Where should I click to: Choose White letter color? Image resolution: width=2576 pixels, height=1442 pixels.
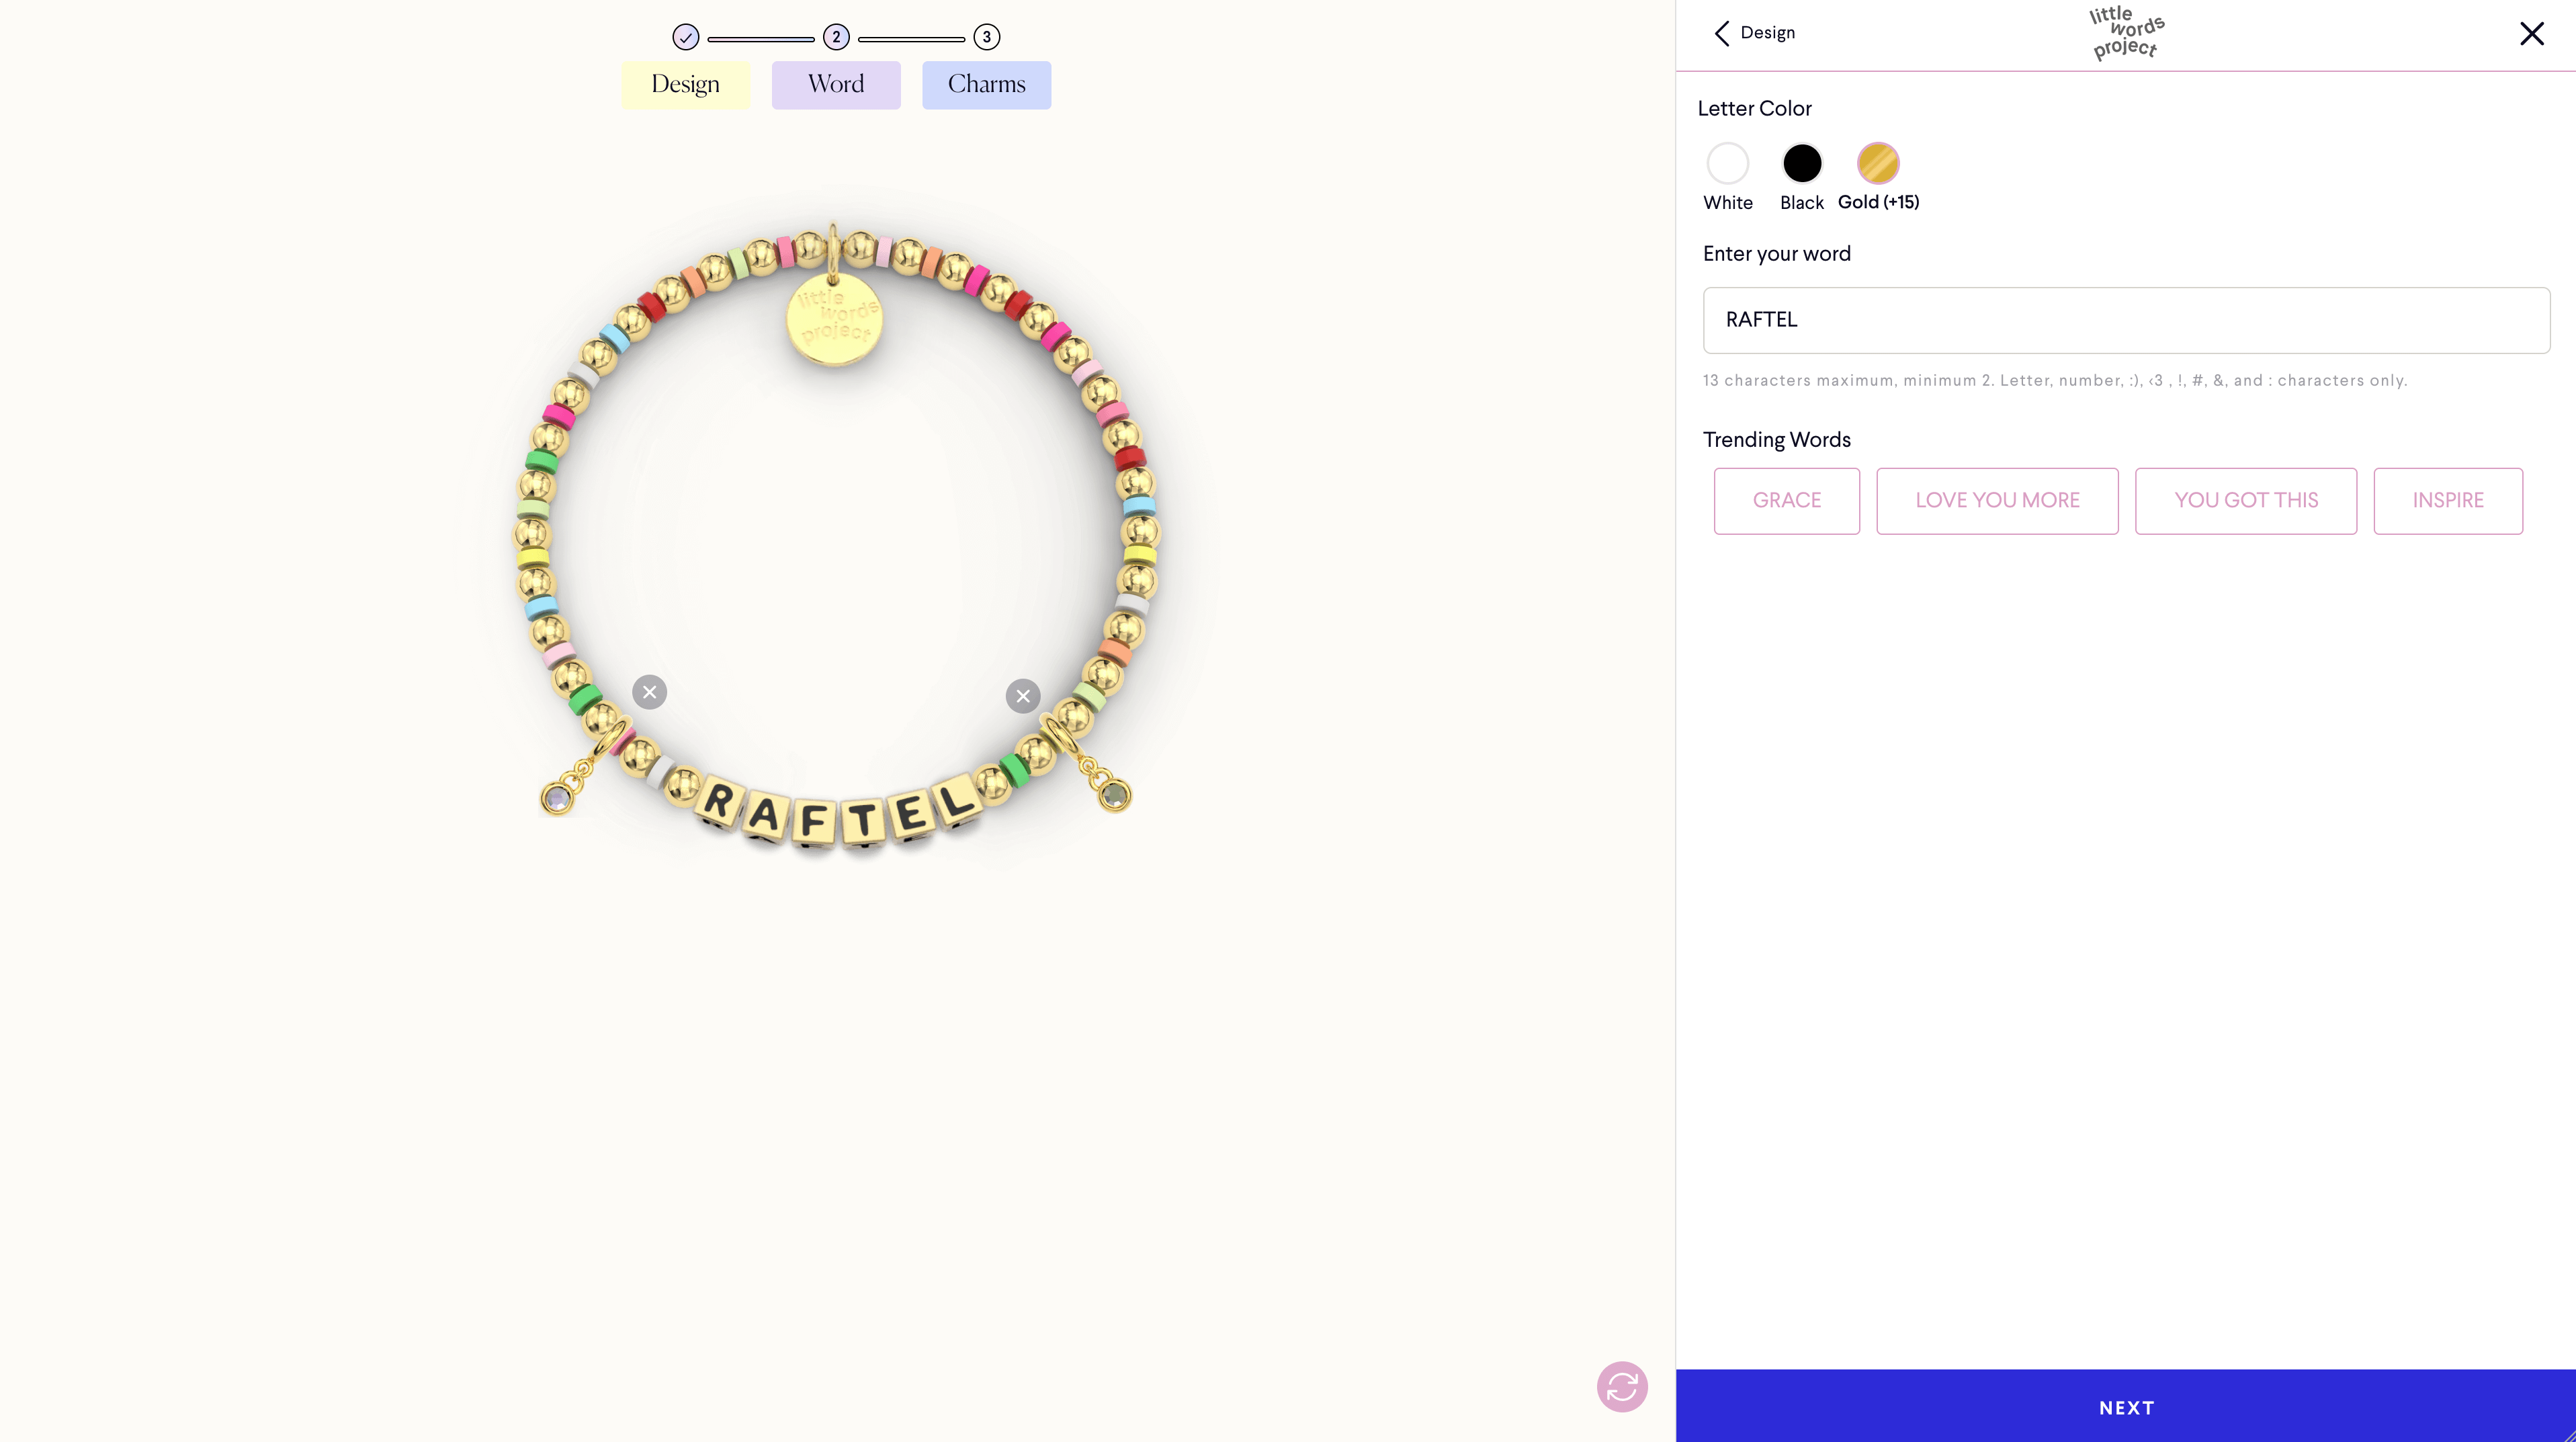pyautogui.click(x=1727, y=163)
